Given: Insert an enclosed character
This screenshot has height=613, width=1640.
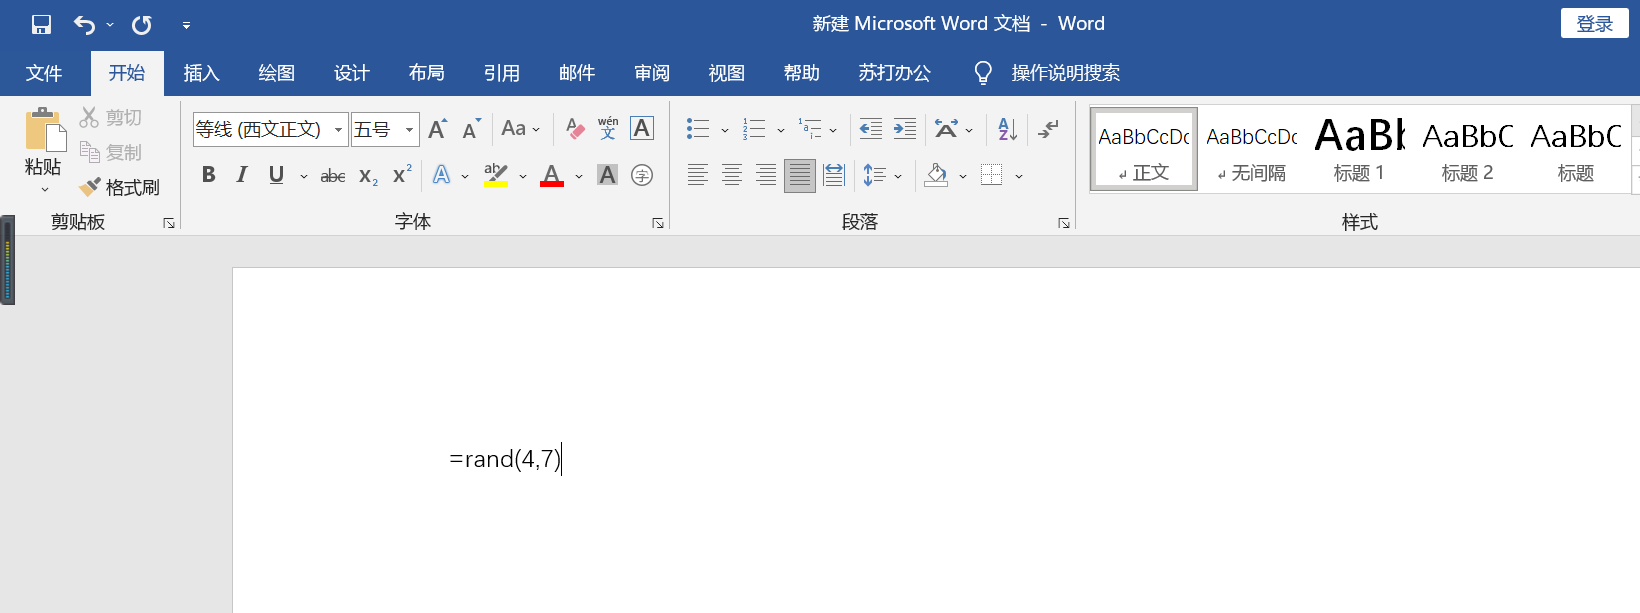Looking at the screenshot, I should point(642,175).
